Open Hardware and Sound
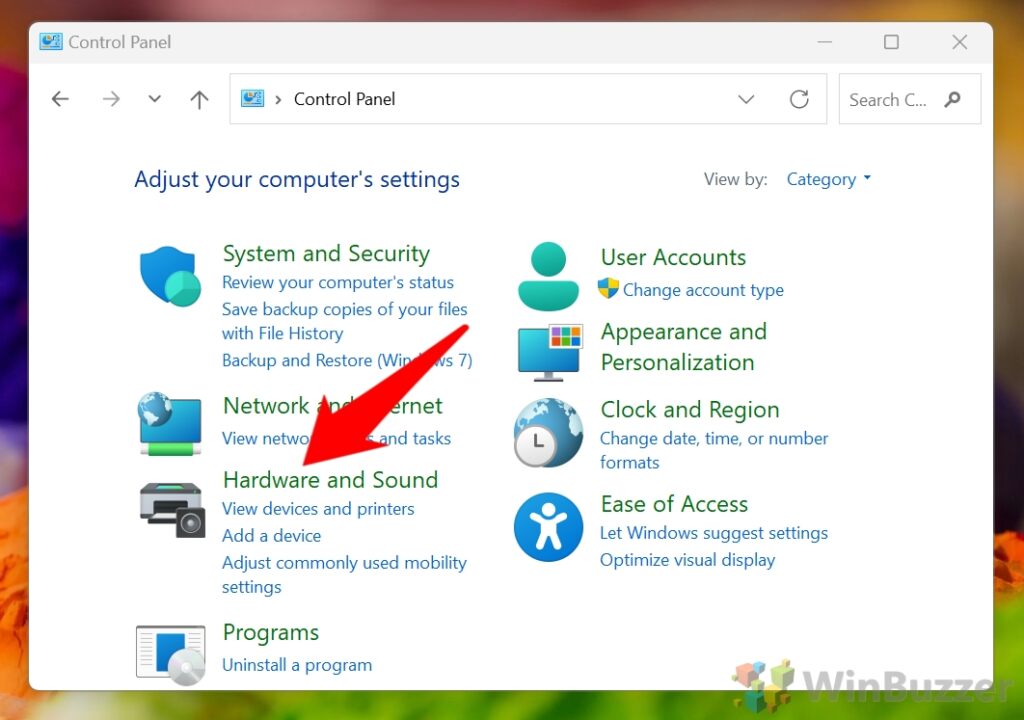 tap(330, 480)
